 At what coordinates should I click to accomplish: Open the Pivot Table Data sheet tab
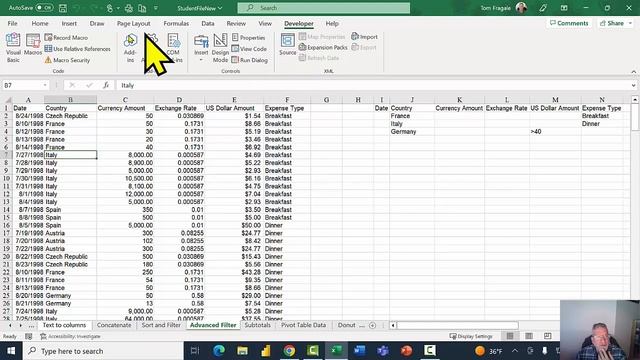(303, 325)
